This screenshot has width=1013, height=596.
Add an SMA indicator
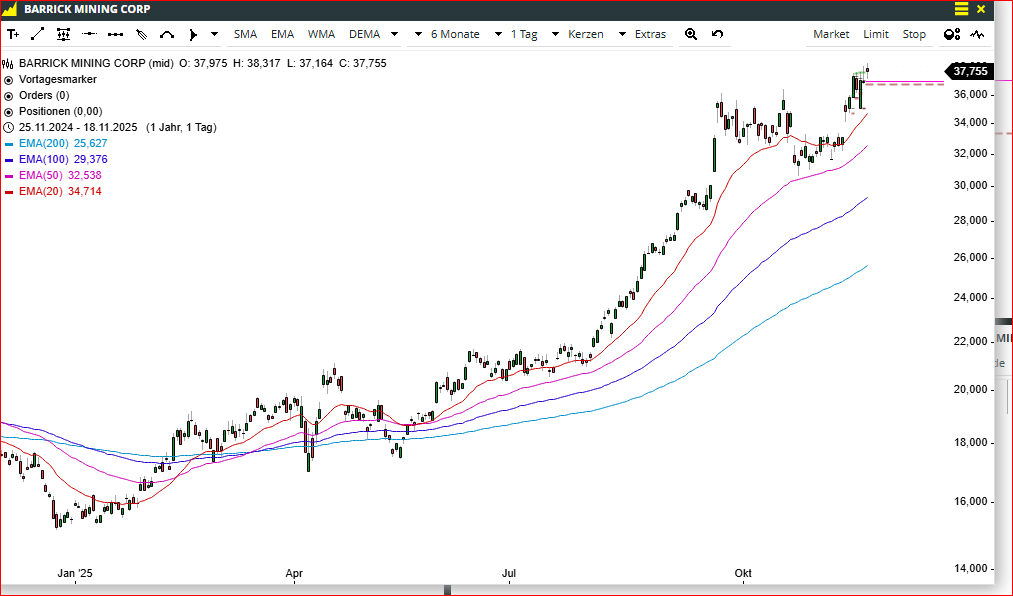click(x=245, y=34)
